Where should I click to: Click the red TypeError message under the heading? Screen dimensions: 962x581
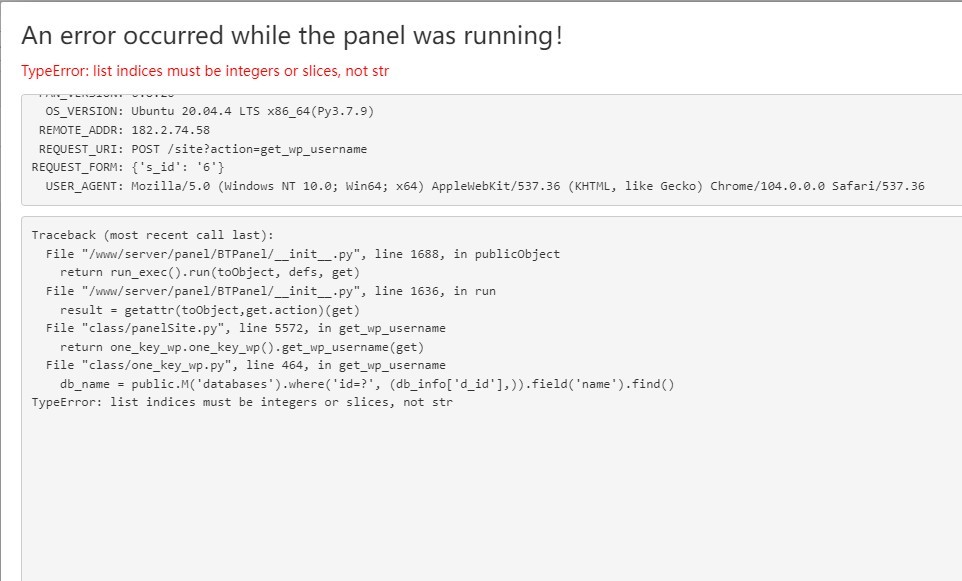click(205, 71)
